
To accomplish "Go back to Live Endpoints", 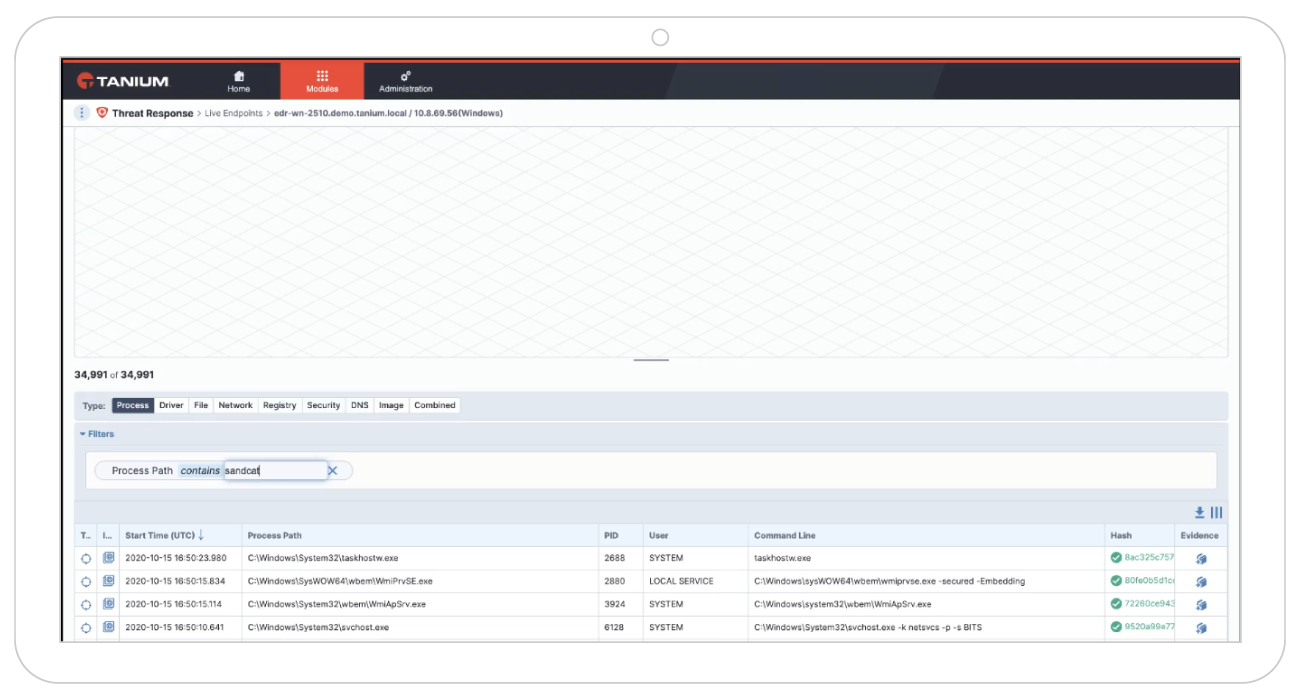I will pos(233,114).
